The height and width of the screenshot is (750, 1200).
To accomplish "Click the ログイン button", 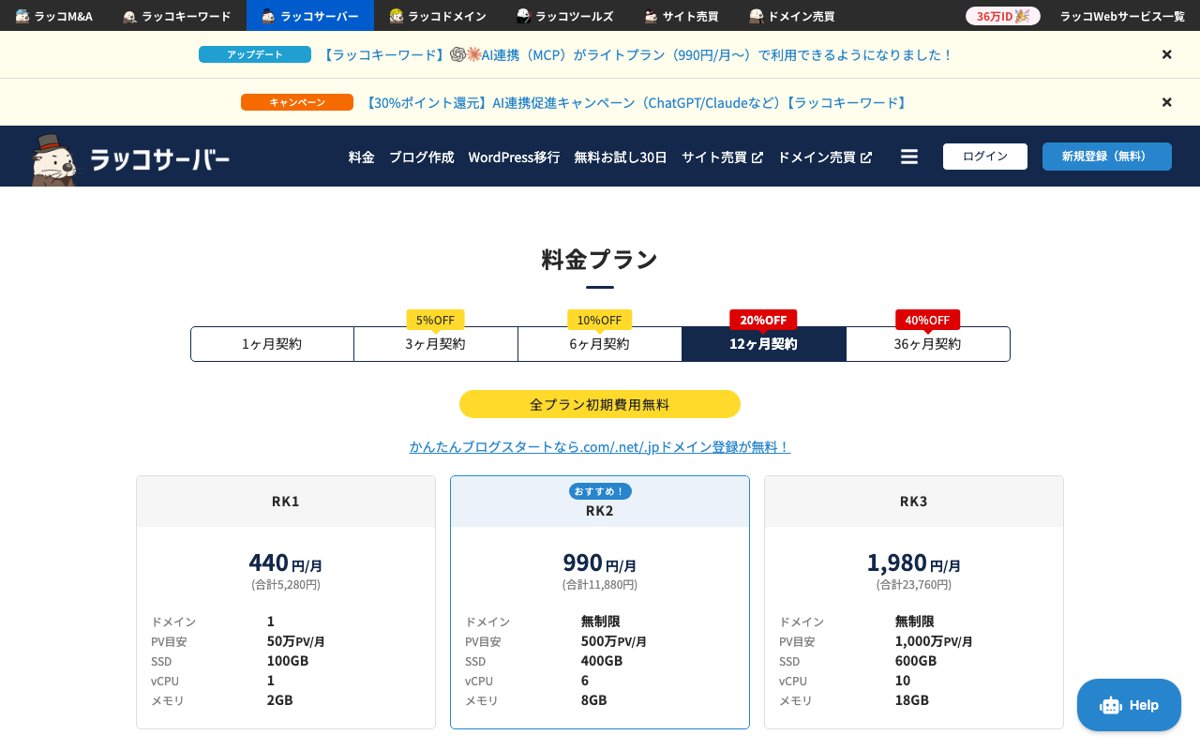I will tap(985, 156).
